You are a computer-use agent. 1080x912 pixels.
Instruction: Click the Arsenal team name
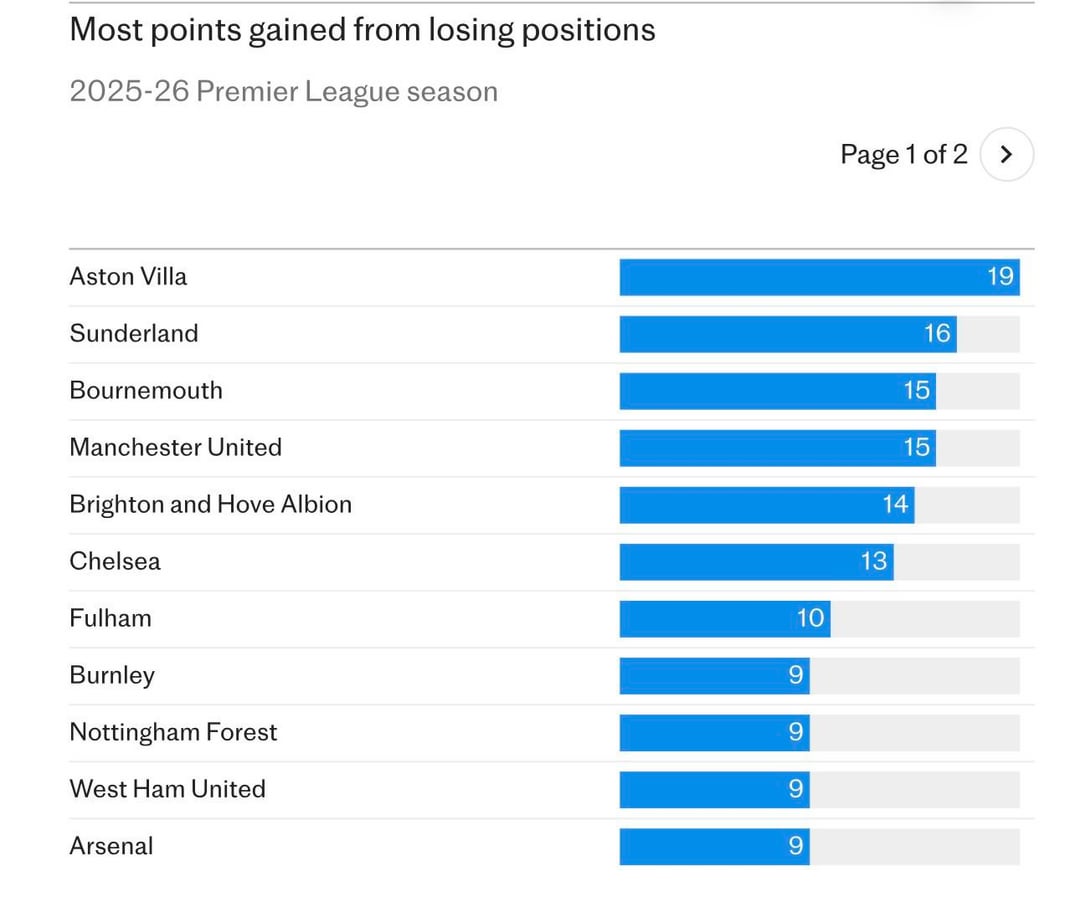point(111,847)
